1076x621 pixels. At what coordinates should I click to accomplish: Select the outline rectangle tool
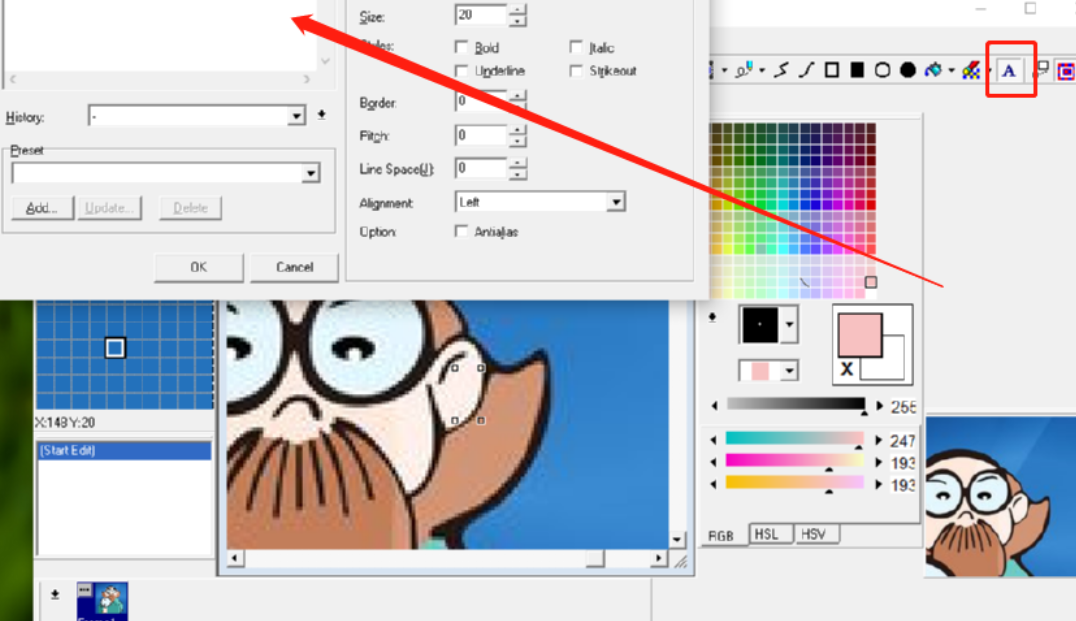(832, 69)
